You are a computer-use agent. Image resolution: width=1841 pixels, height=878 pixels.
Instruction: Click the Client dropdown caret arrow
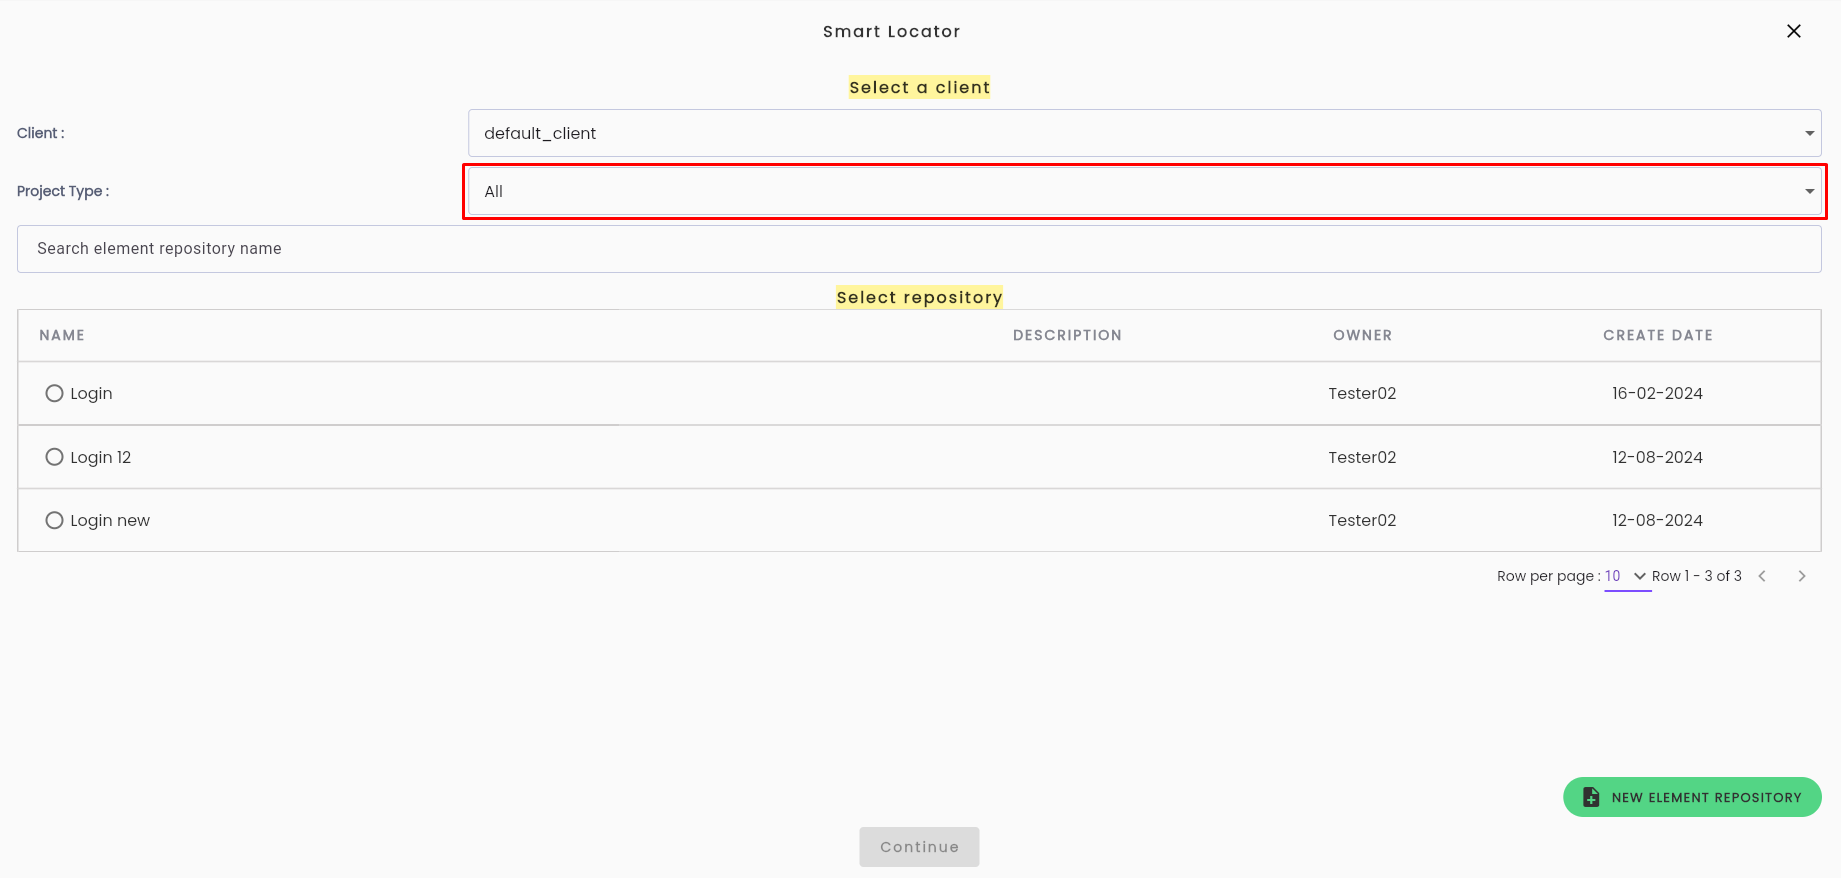click(x=1809, y=133)
